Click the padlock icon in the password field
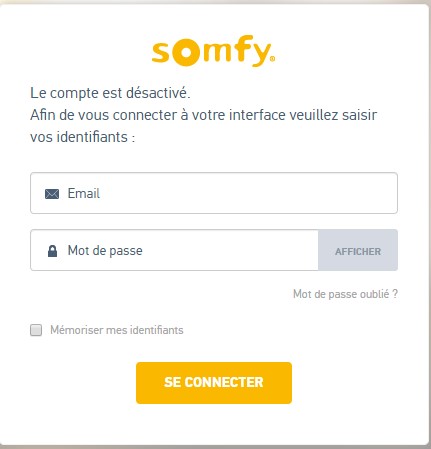Screen dimensions: 431x449 [x=52, y=251]
